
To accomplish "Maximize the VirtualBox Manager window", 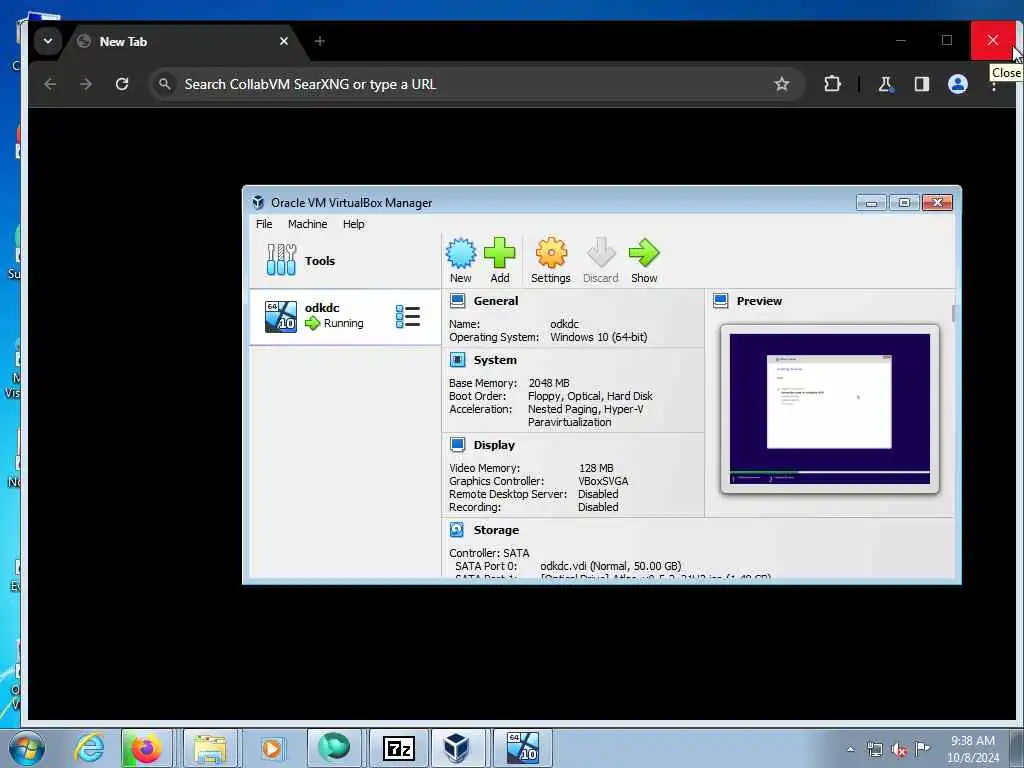I will click(x=904, y=202).
